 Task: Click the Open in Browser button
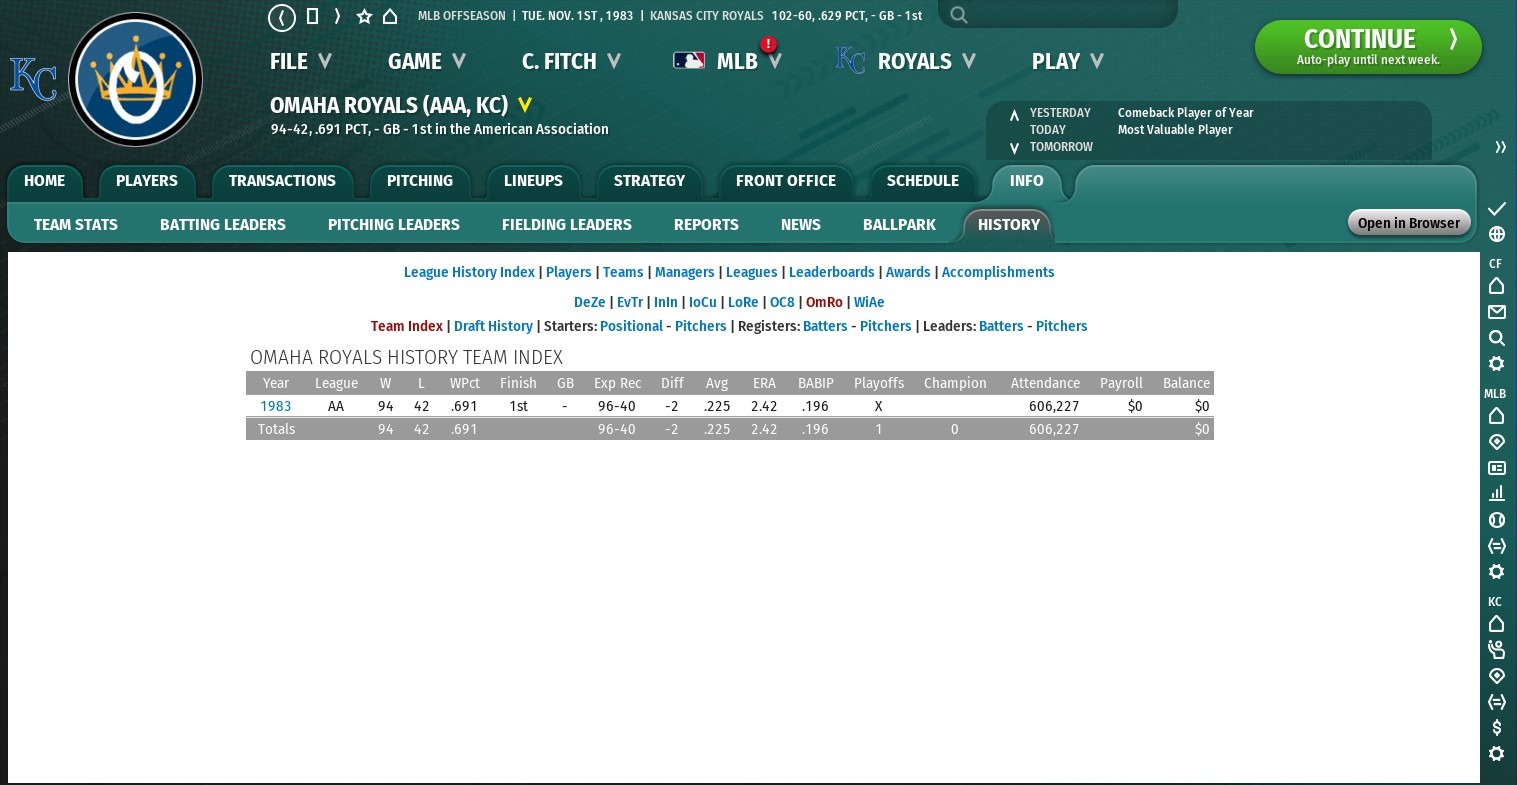click(x=1408, y=223)
